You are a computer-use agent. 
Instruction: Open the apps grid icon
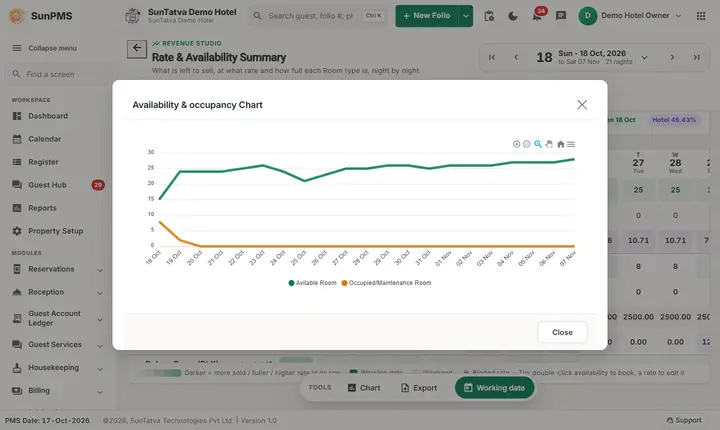click(x=701, y=16)
